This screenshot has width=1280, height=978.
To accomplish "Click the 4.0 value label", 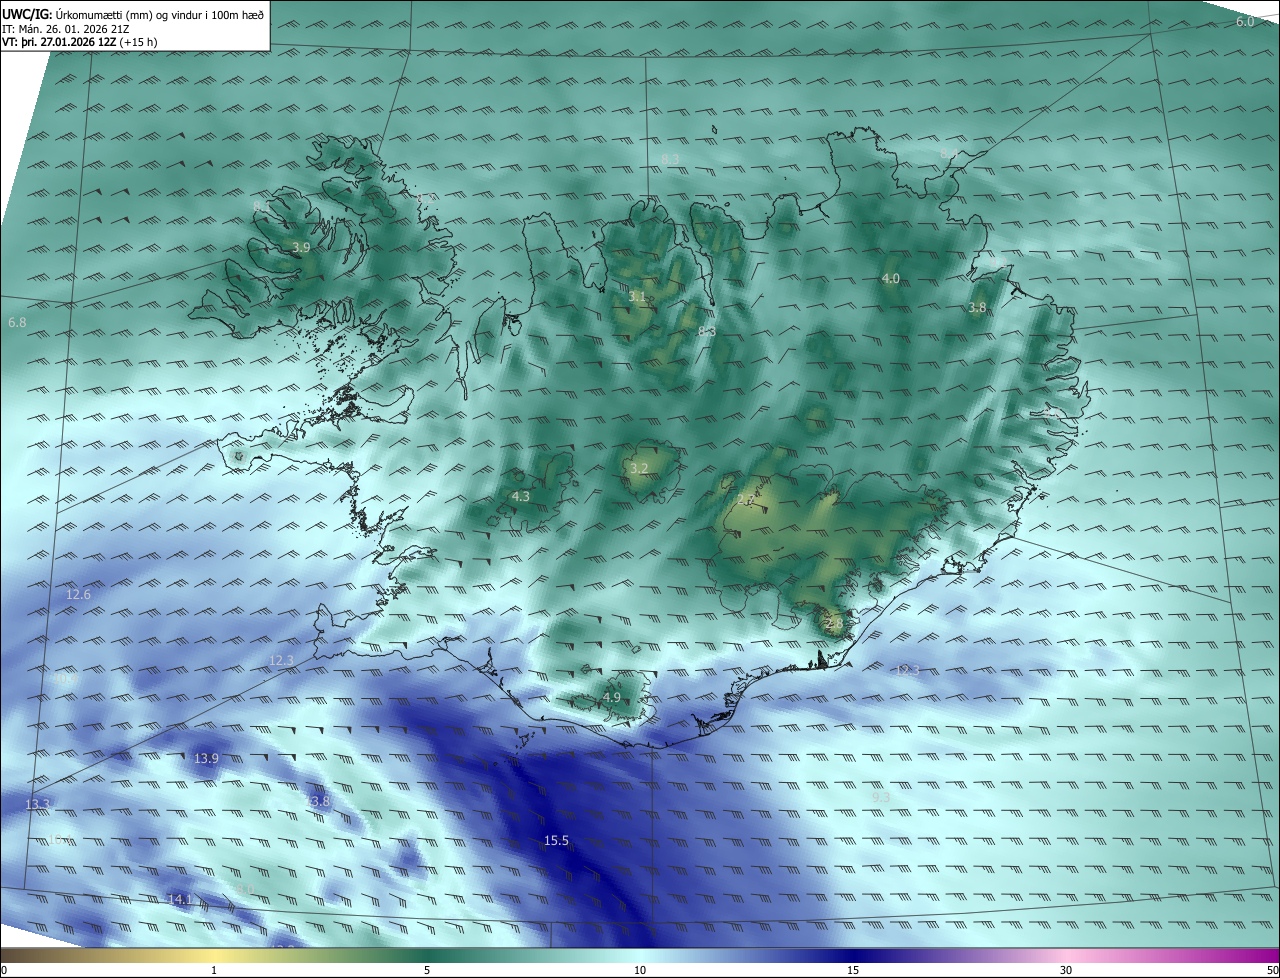I will pyautogui.click(x=890, y=278).
